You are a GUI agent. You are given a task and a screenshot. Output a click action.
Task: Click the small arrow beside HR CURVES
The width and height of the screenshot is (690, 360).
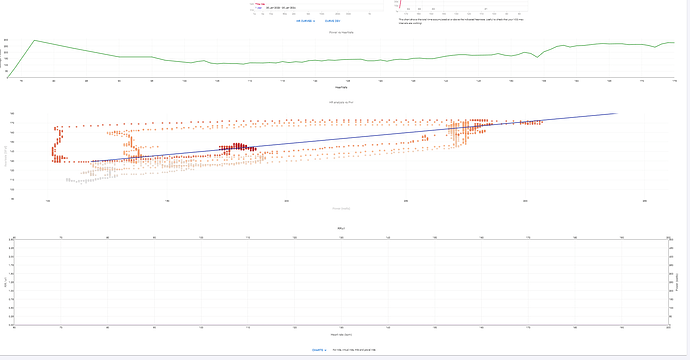coord(314,21)
